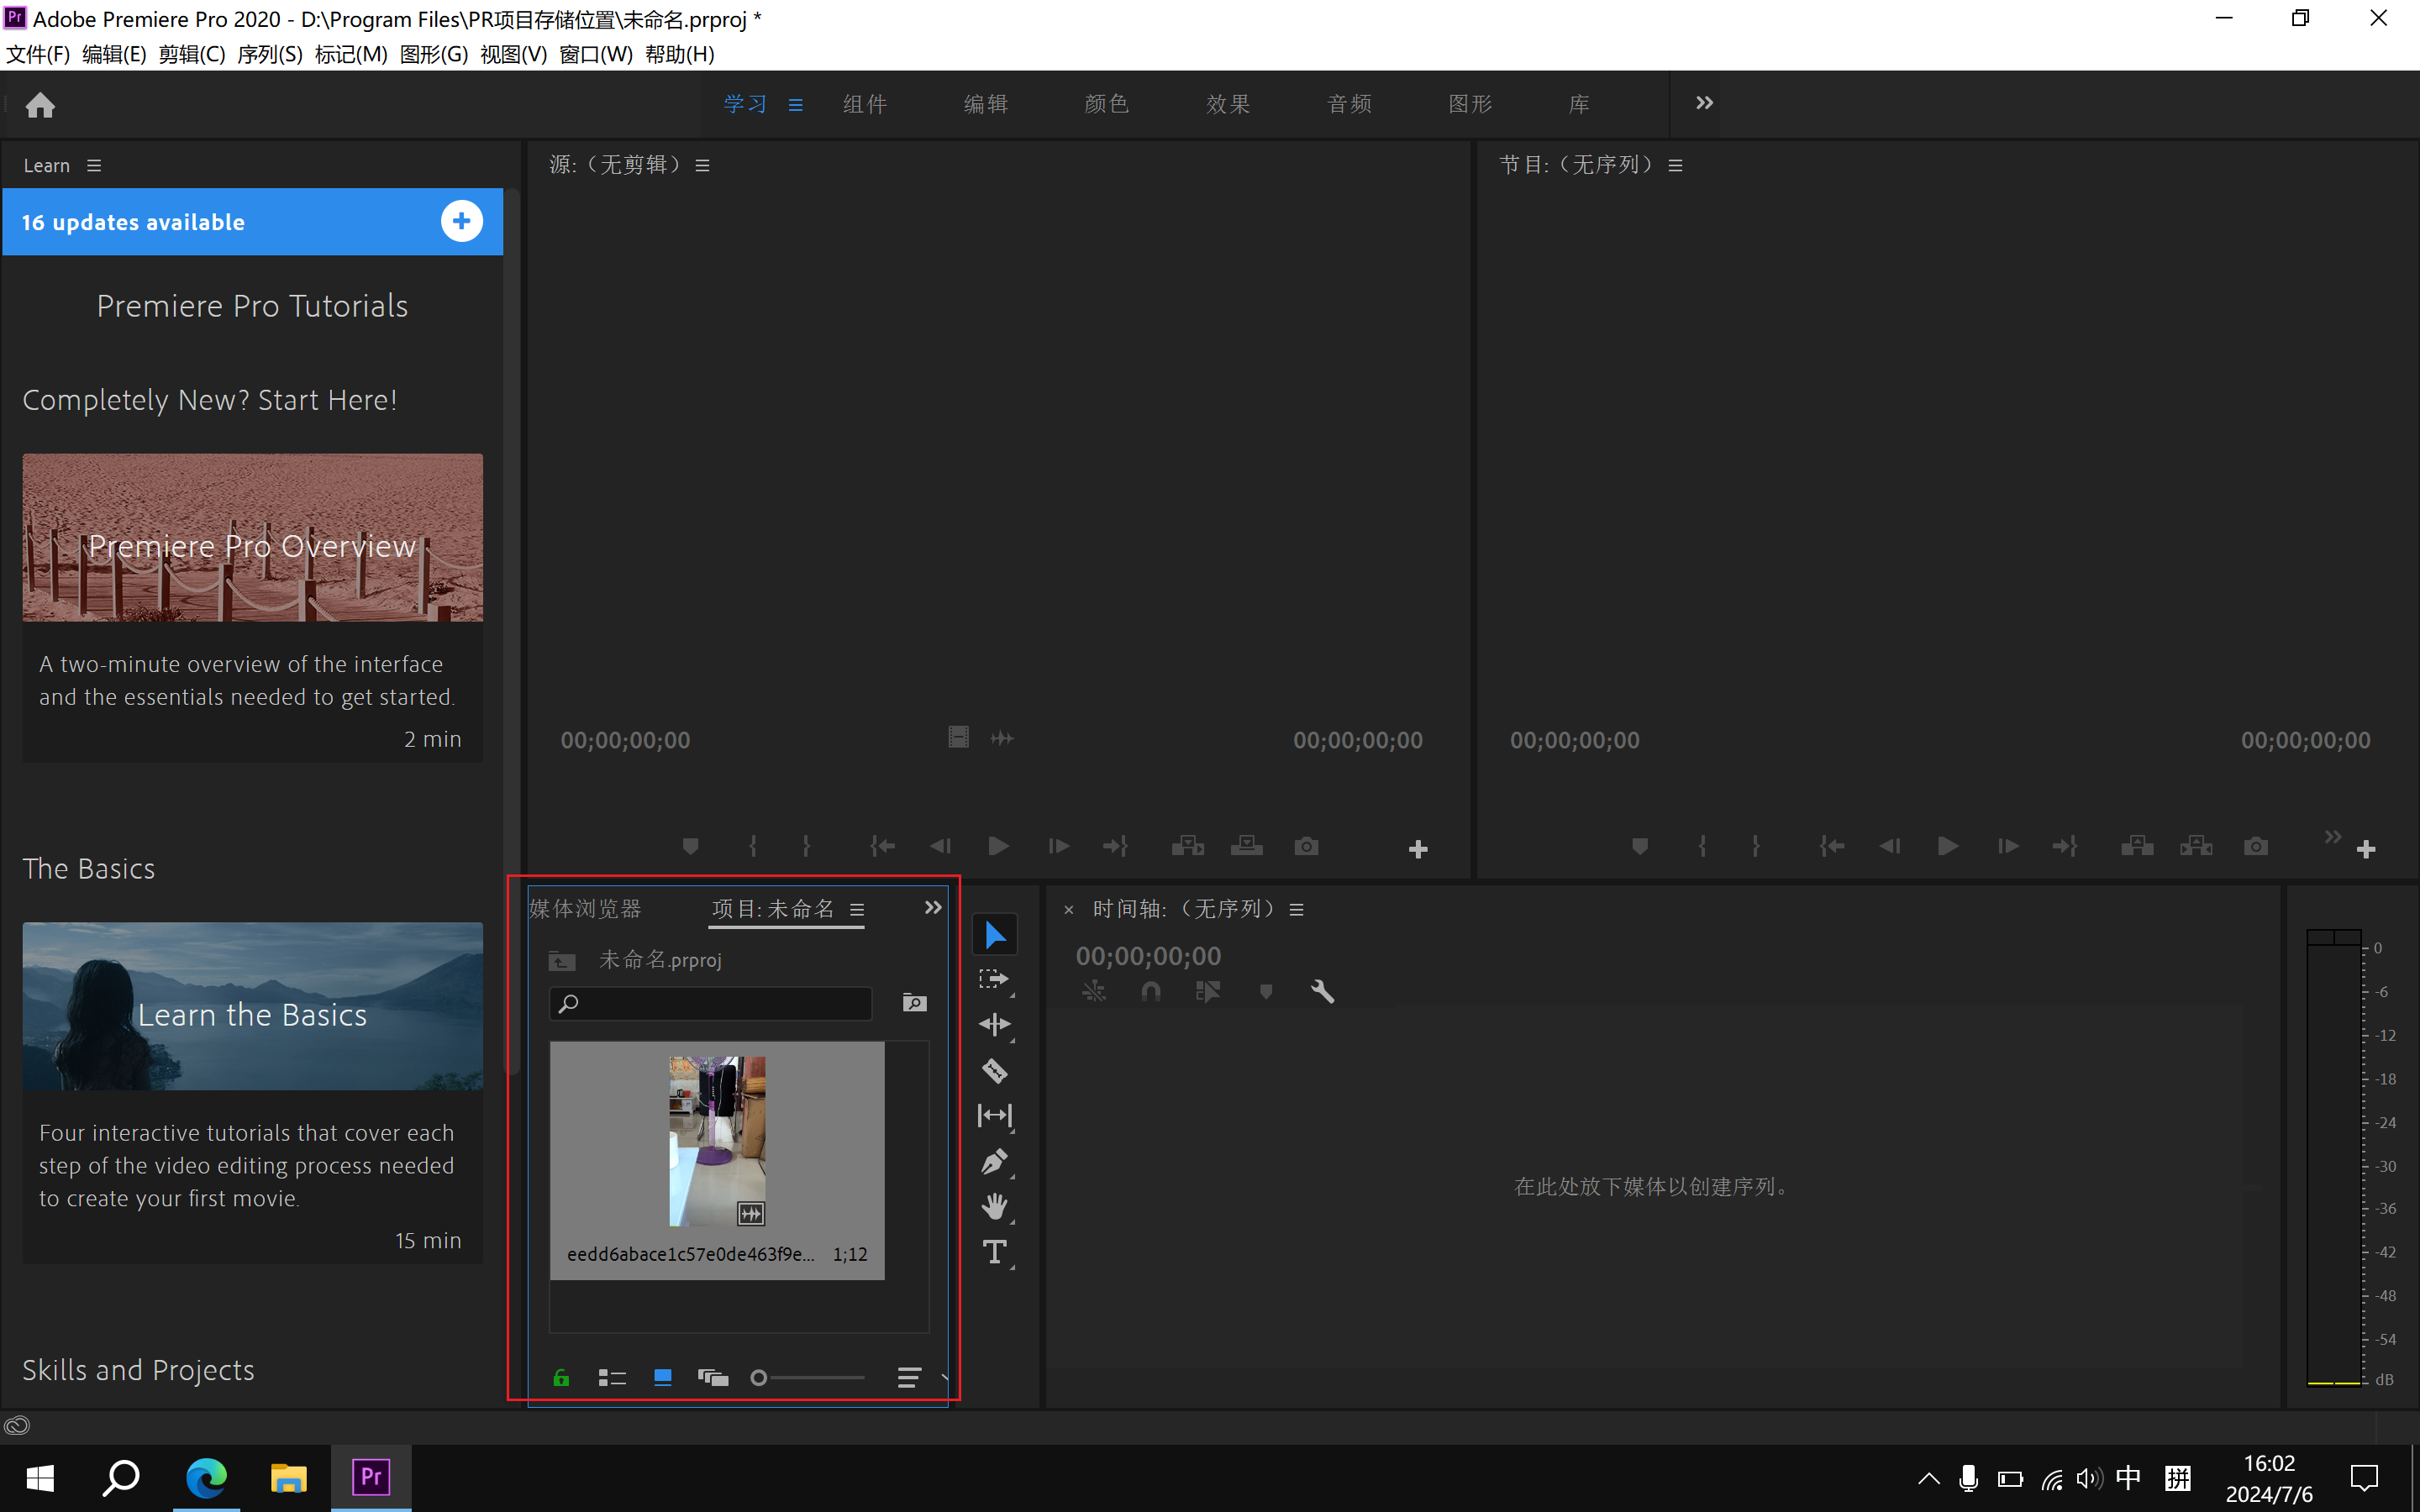The image size is (2420, 1512).
Task: Select the Pen tool
Action: (x=994, y=1161)
